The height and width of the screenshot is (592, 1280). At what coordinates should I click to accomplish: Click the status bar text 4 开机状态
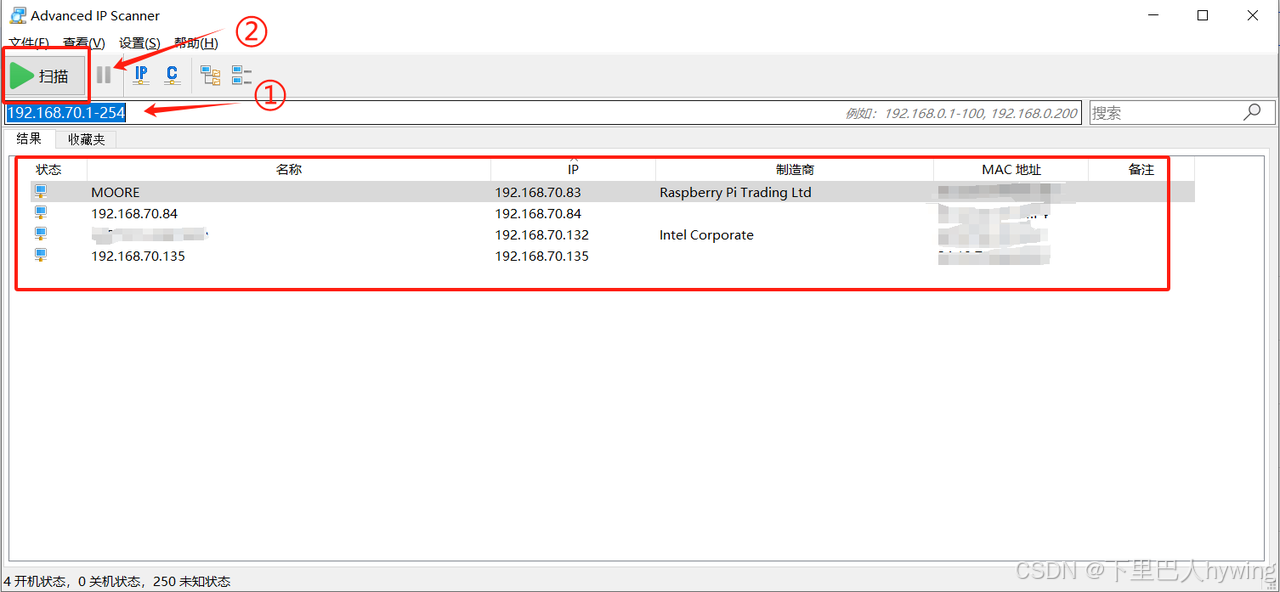[36, 581]
